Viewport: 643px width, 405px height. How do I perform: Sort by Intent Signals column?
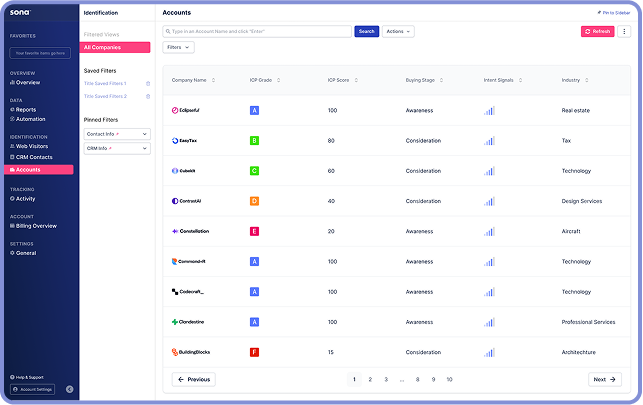pos(503,80)
